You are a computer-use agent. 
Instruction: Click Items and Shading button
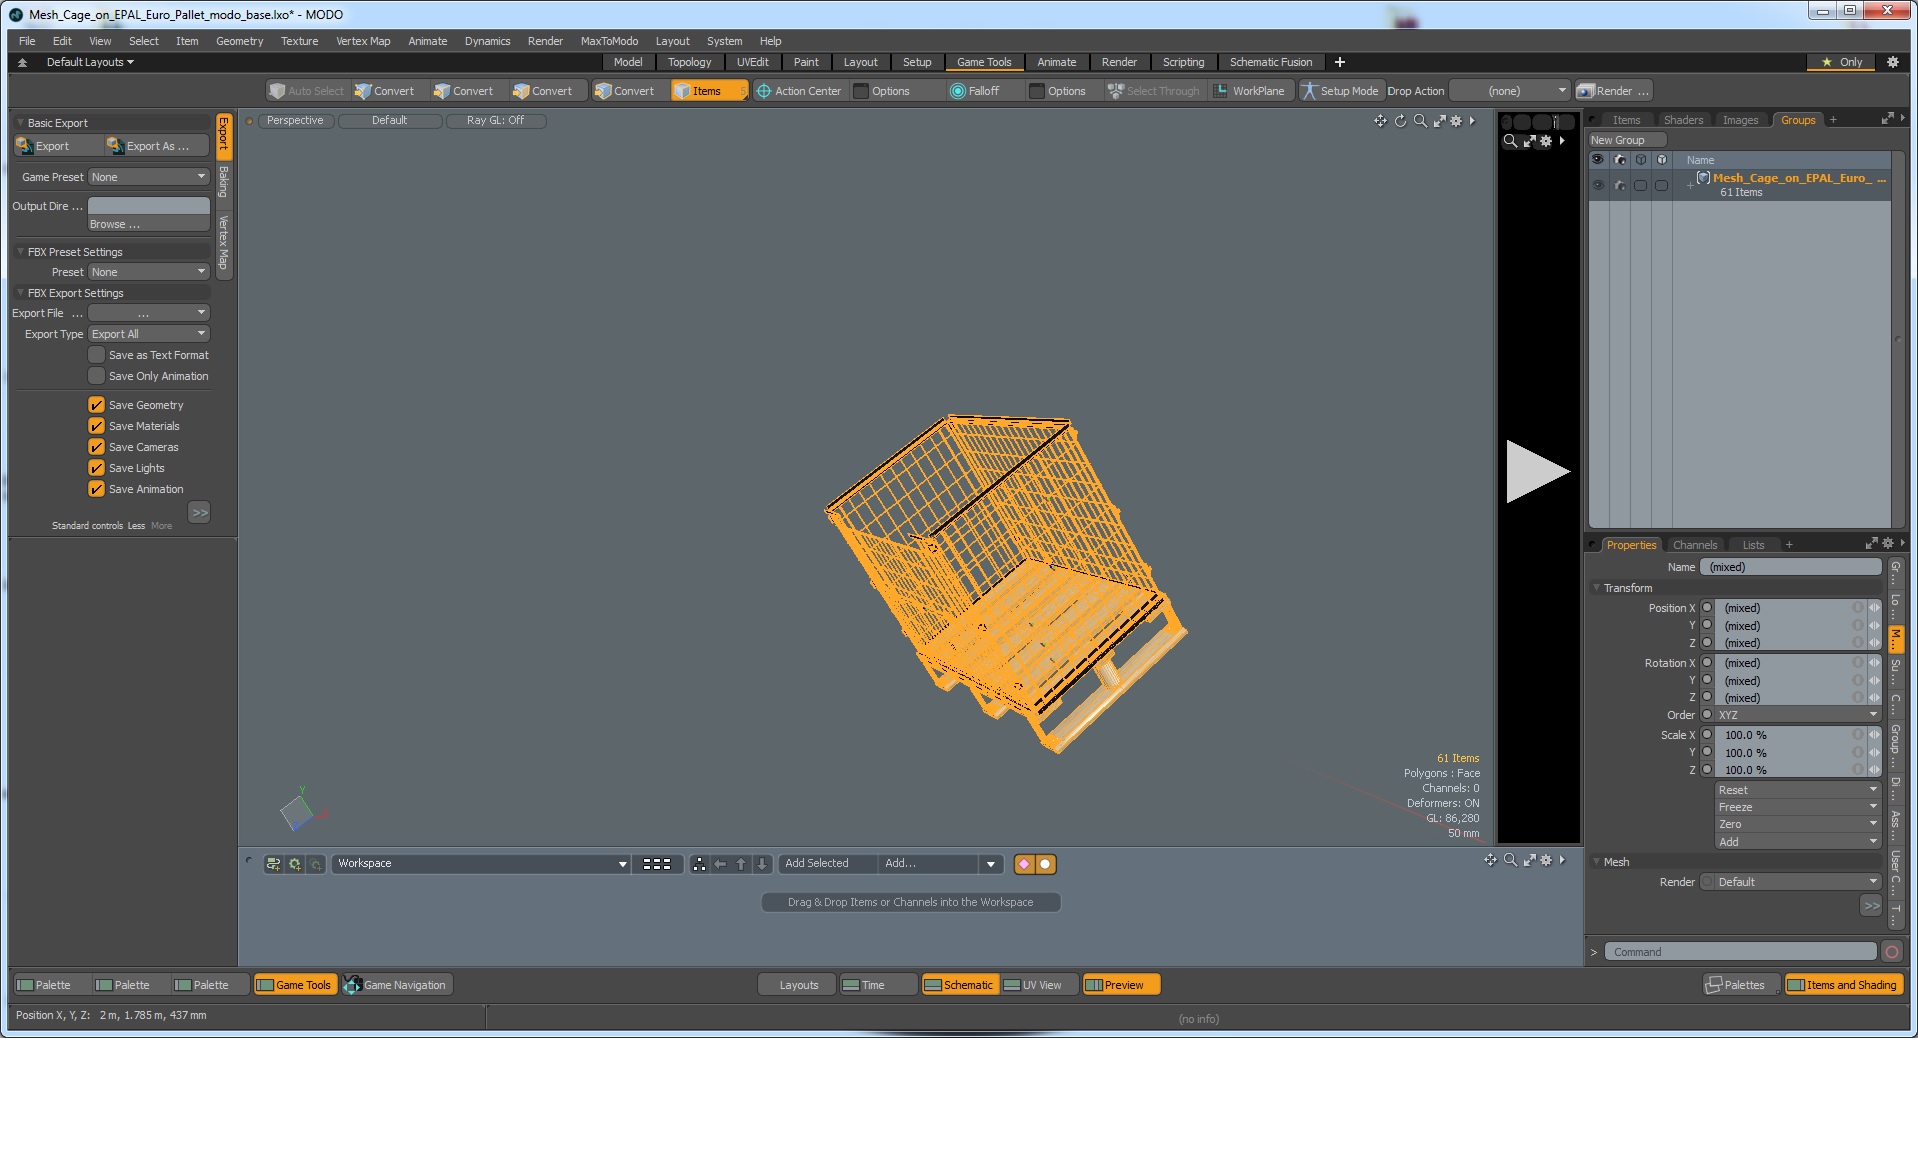pyautogui.click(x=1843, y=985)
